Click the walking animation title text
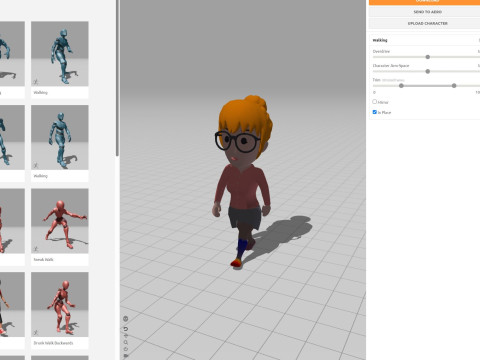 380,40
